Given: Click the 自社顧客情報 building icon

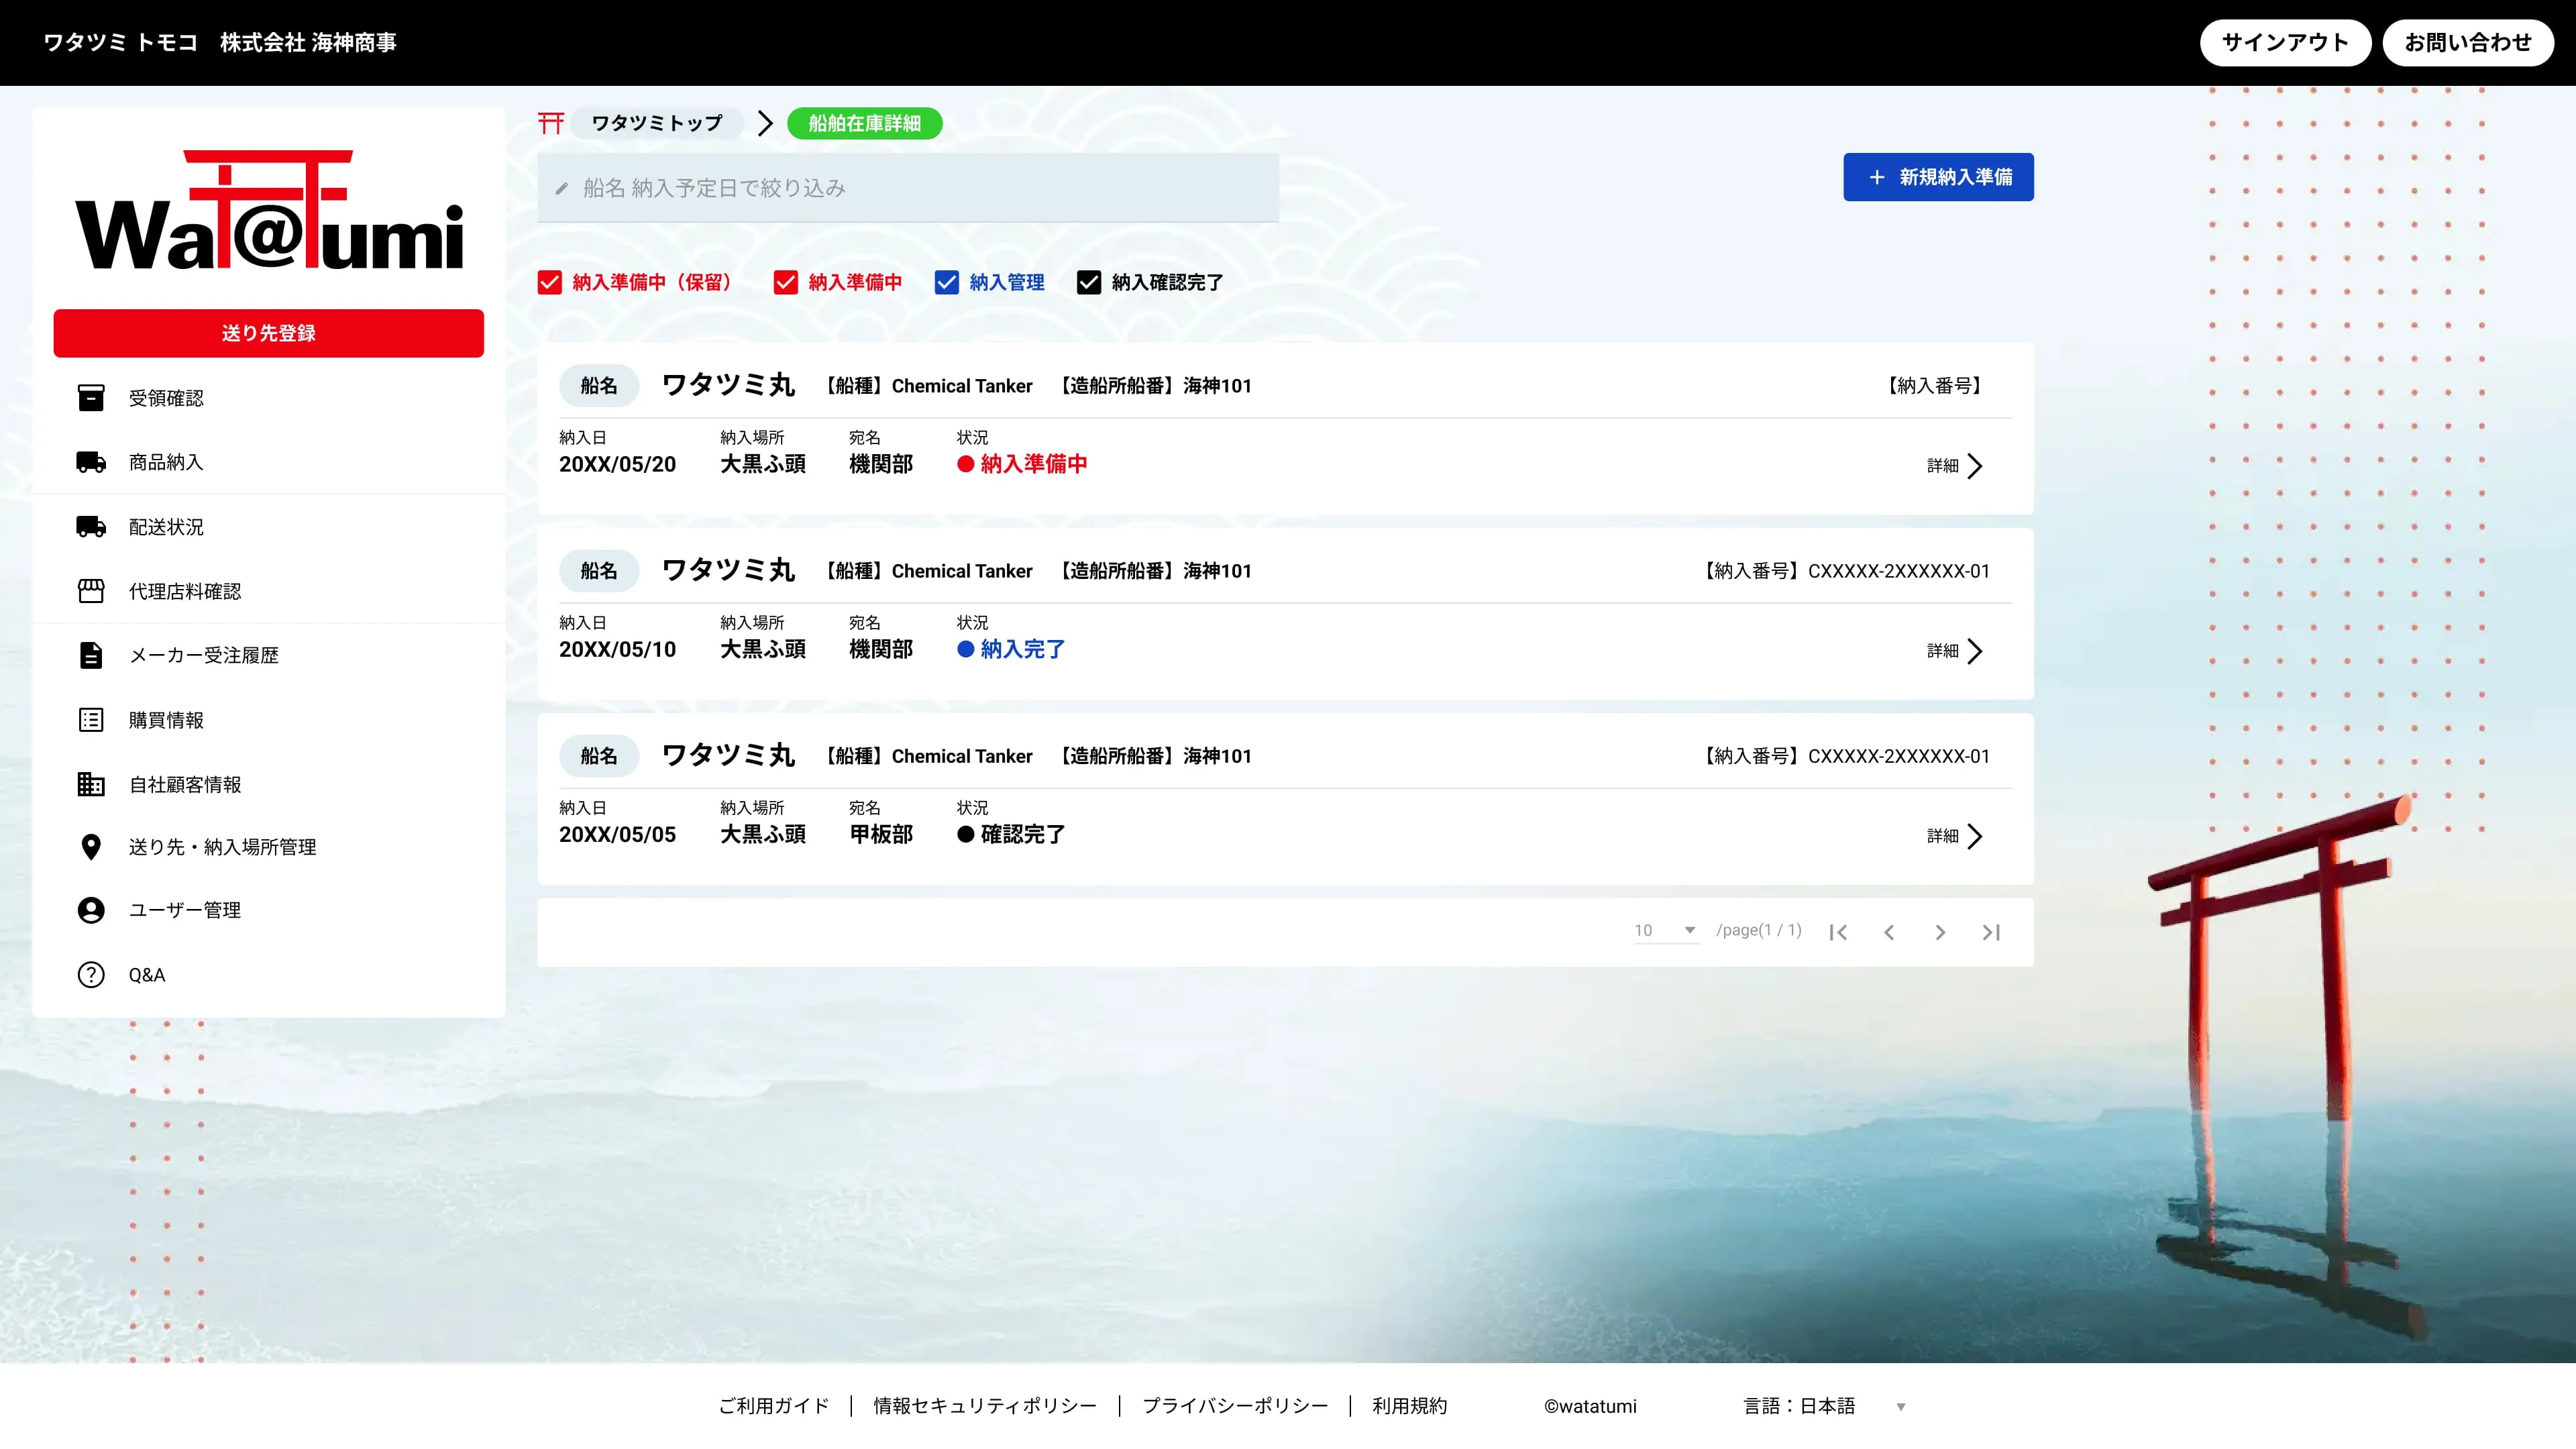Looking at the screenshot, I should click(91, 784).
